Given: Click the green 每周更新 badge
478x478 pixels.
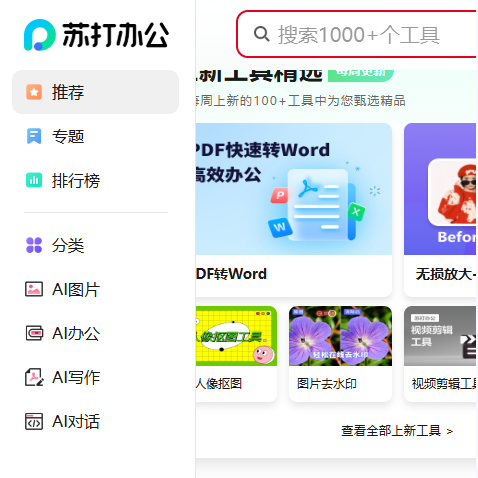Looking at the screenshot, I should (361, 75).
